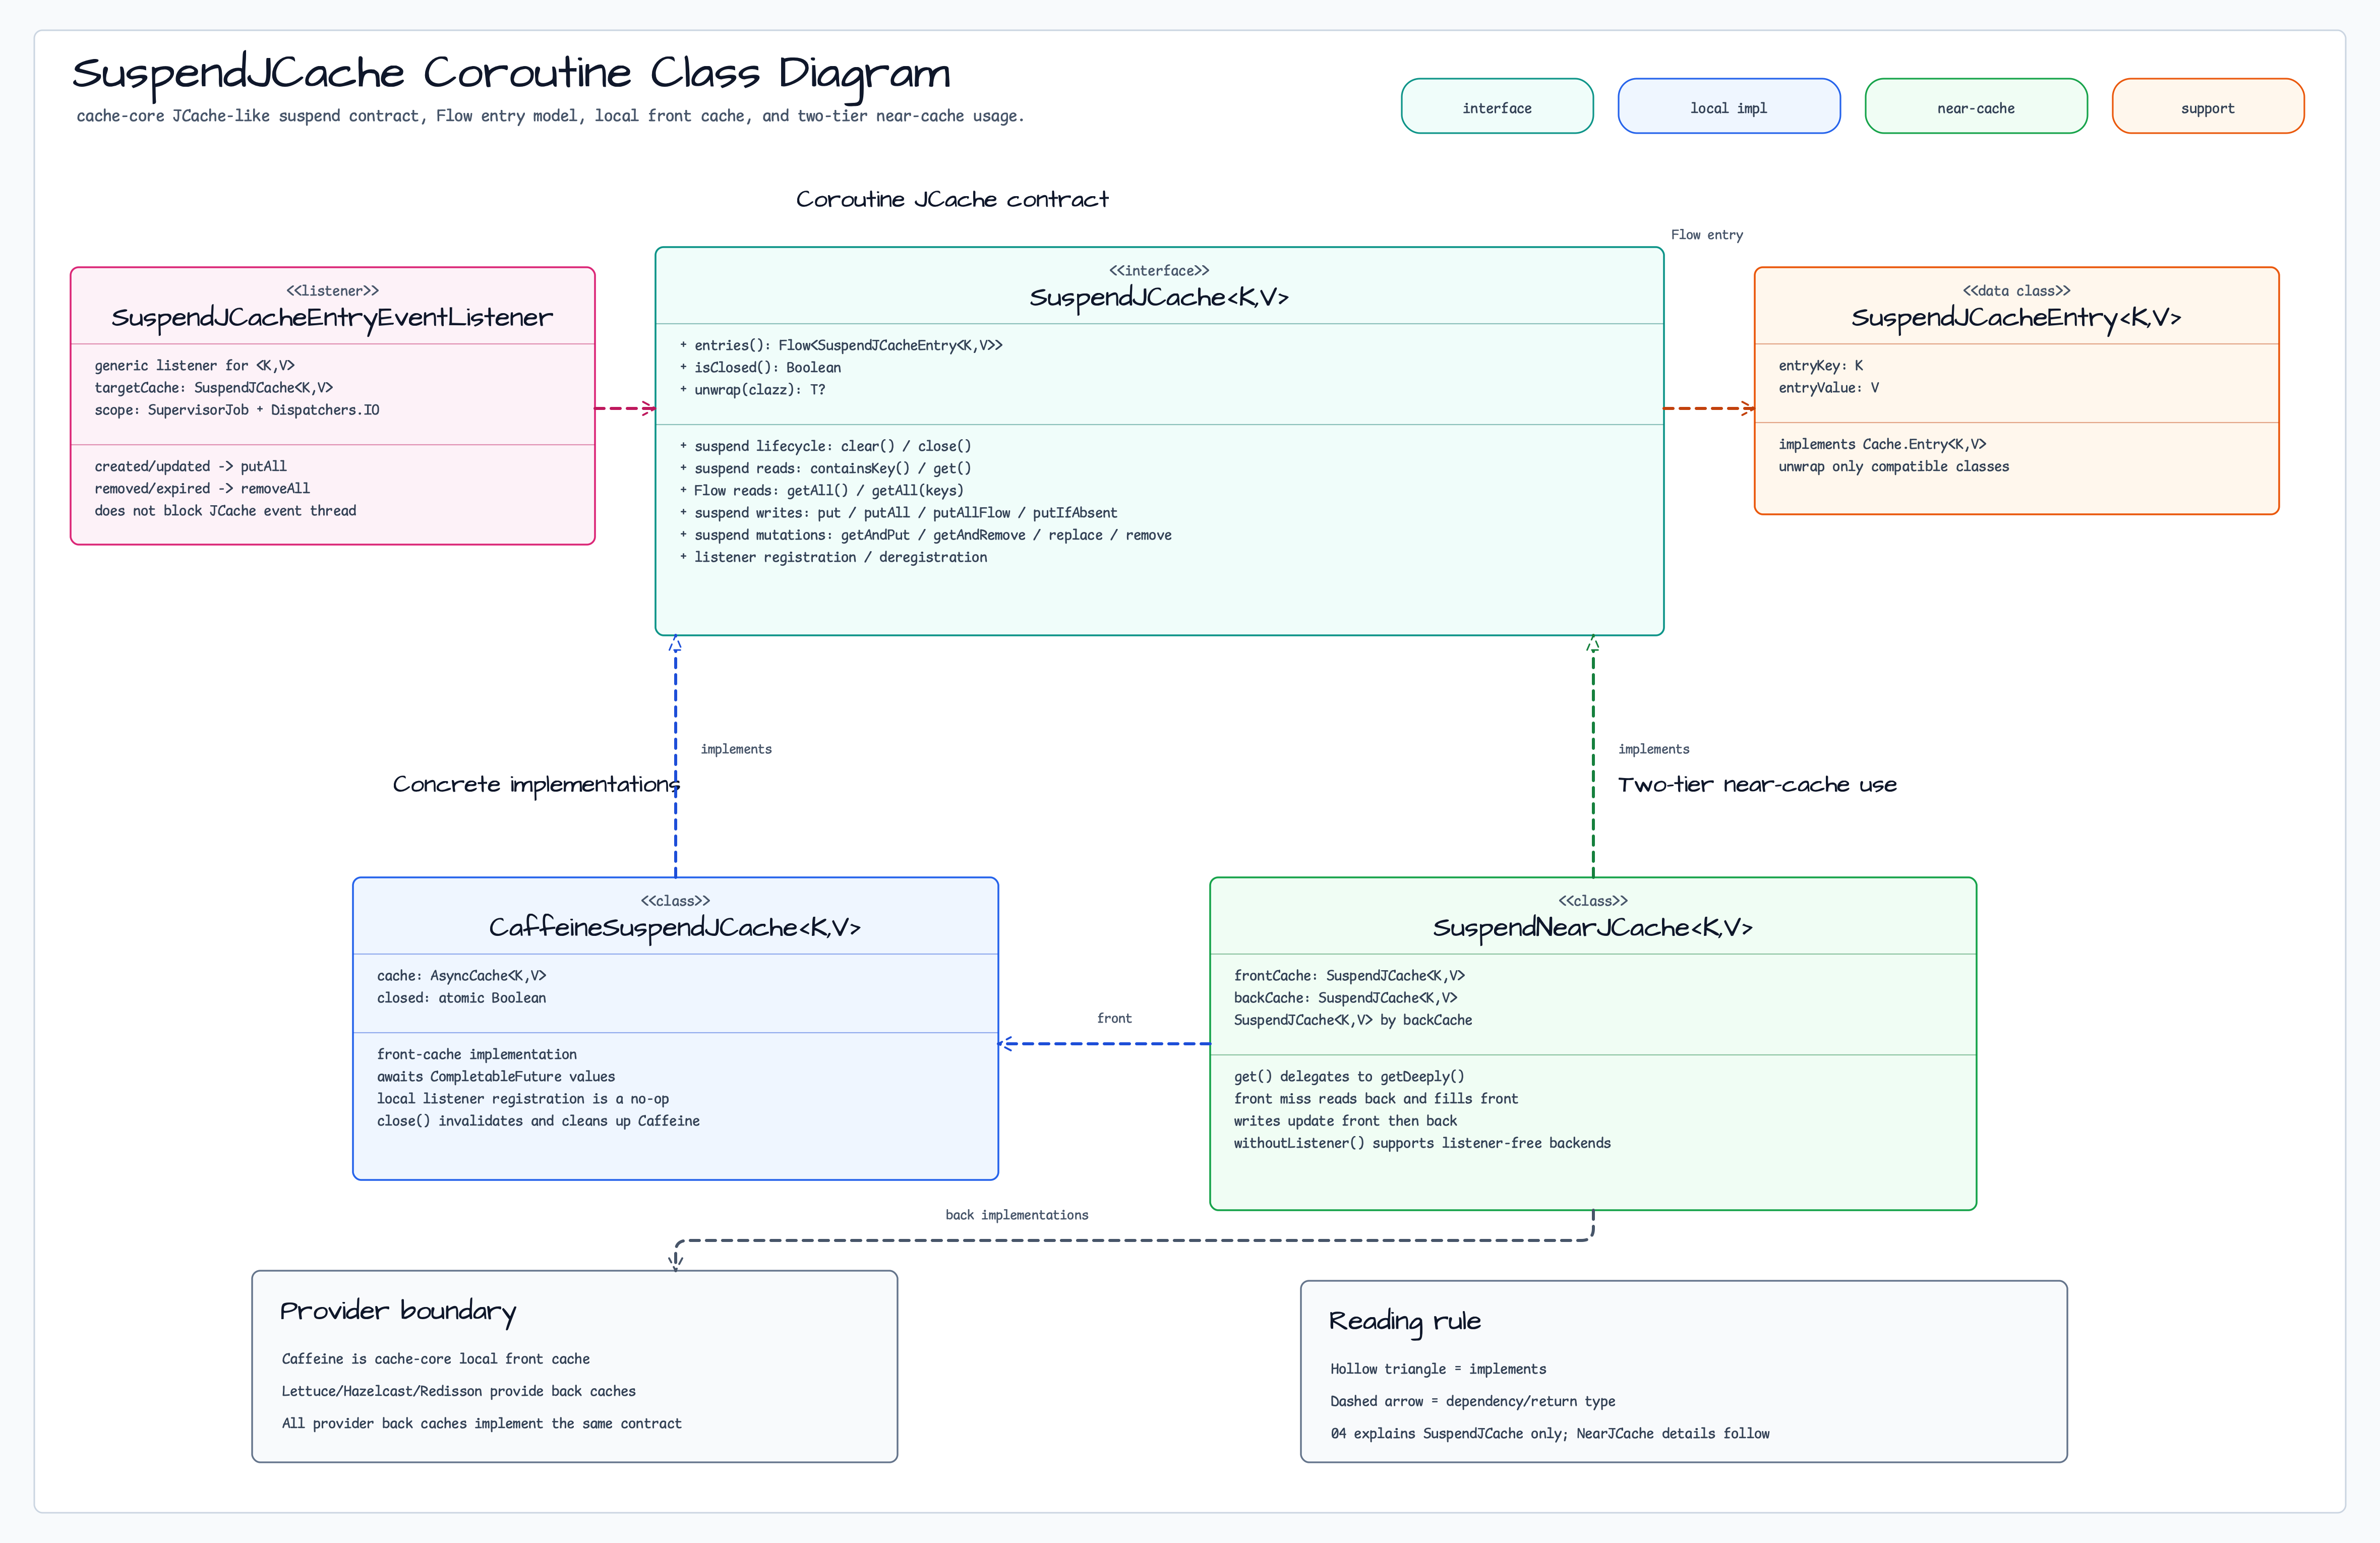Image resolution: width=2380 pixels, height=1543 pixels.
Task: Click 'does not block JCache event thread'
Action: [x=226, y=511]
